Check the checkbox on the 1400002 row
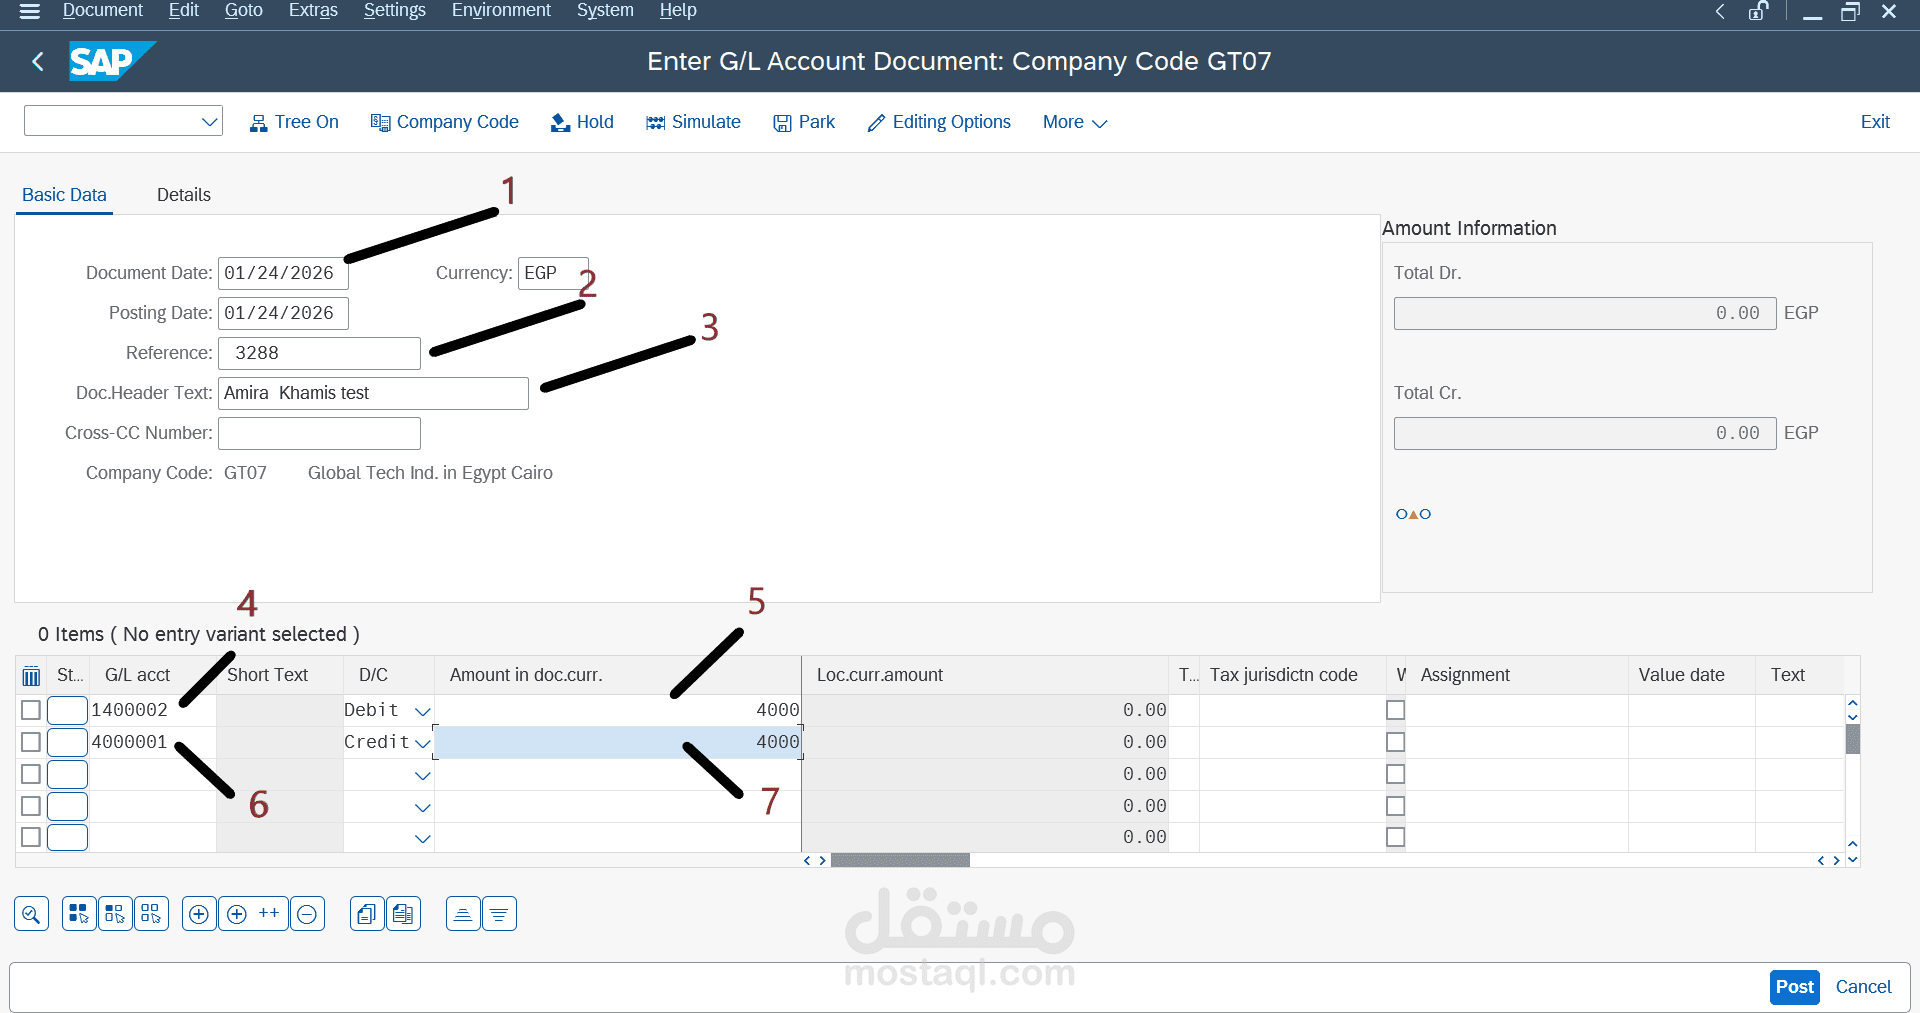 (x=30, y=710)
